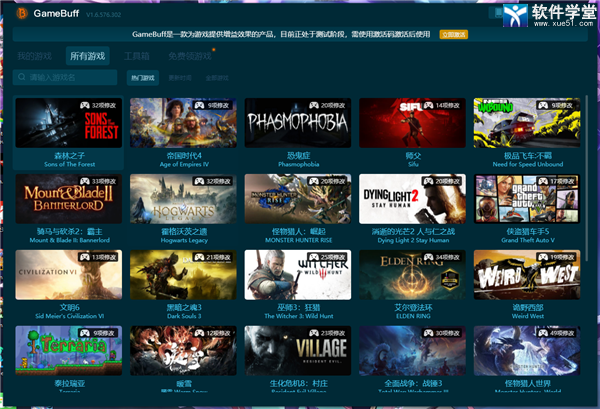The height and width of the screenshot is (409, 600).
Task: Select the 全部游戏 filter
Action: 217,78
